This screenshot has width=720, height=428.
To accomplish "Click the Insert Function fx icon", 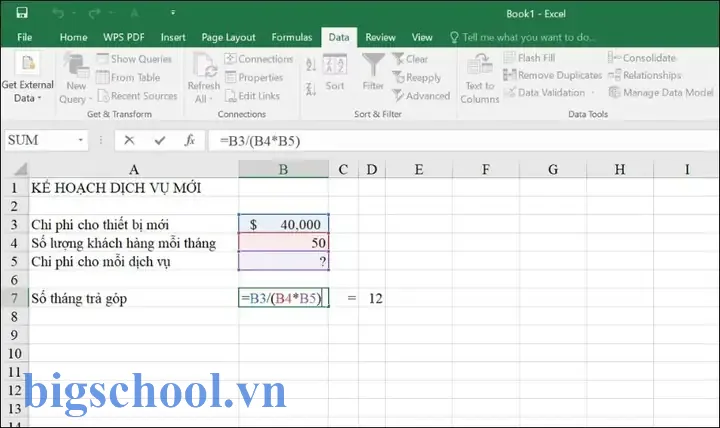I will [x=190, y=140].
